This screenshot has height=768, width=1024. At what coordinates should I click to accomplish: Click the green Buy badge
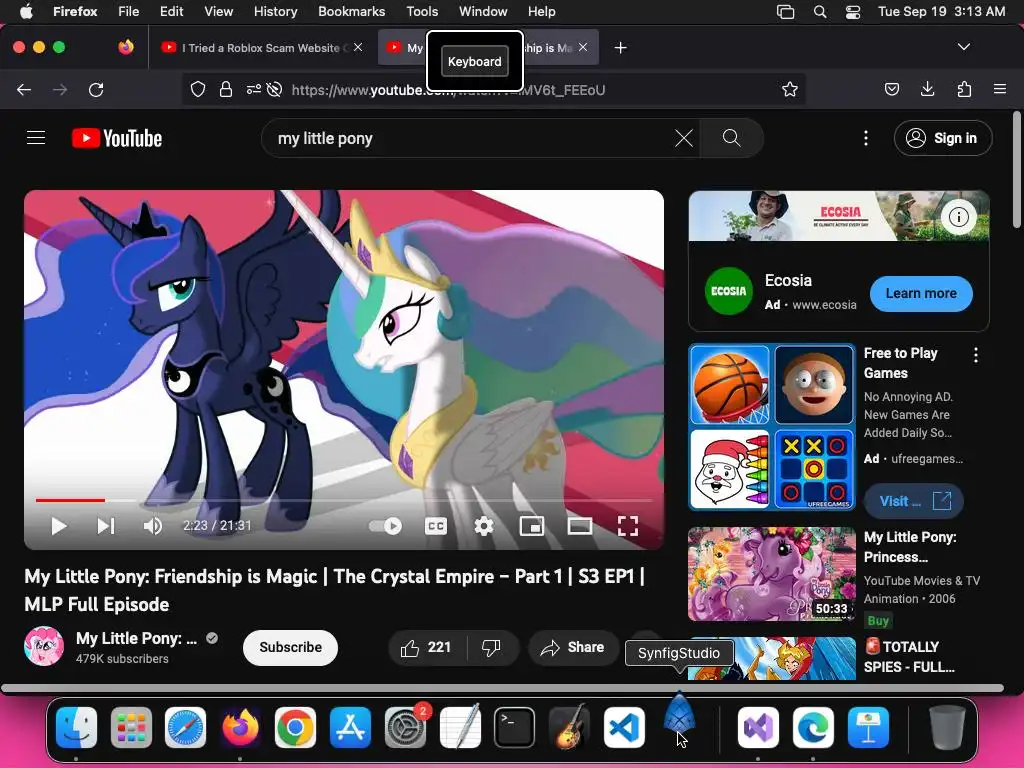click(878, 620)
